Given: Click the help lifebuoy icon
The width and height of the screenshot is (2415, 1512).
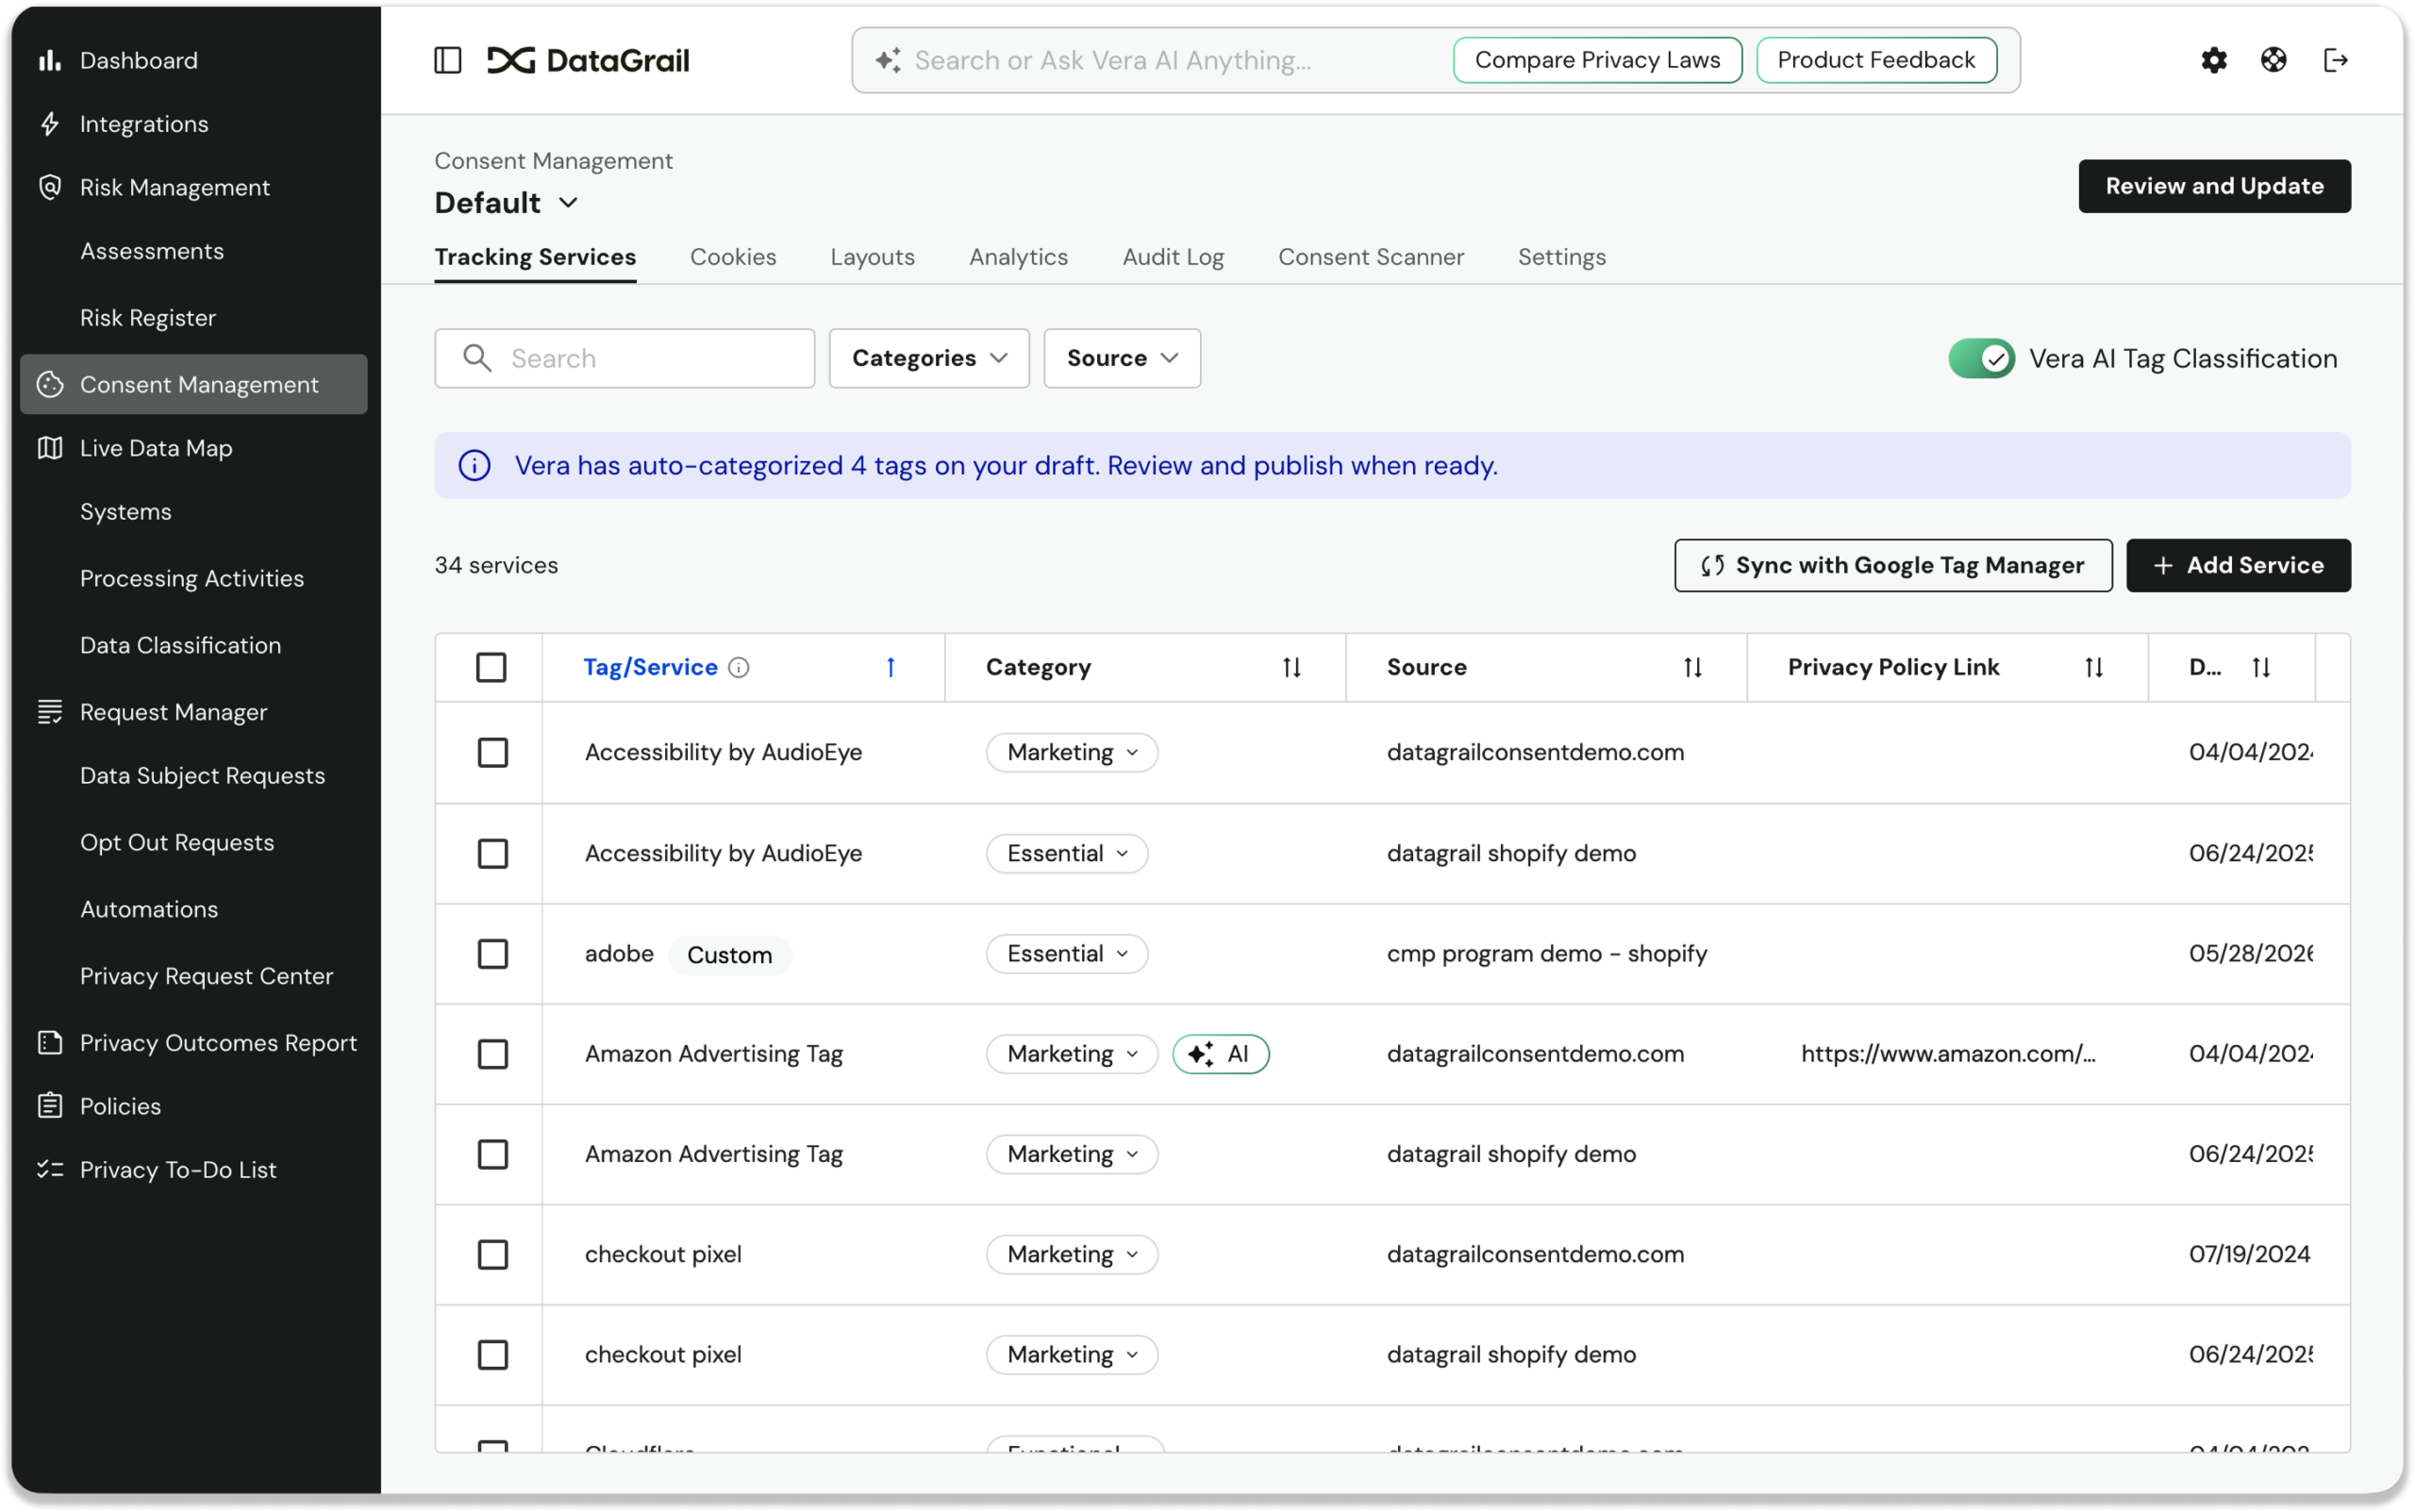Looking at the screenshot, I should [2274, 60].
